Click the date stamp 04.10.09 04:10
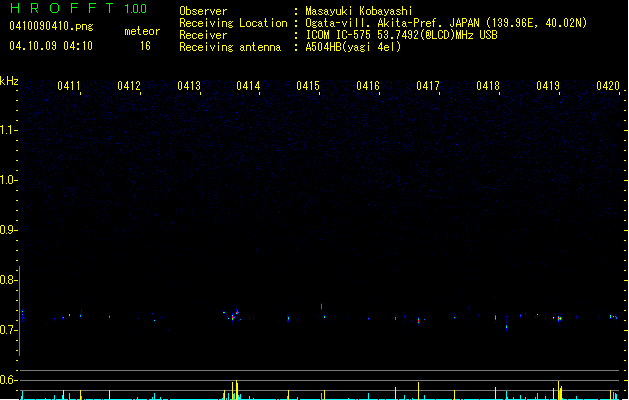Image resolution: width=629 pixels, height=400 pixels. (51, 46)
